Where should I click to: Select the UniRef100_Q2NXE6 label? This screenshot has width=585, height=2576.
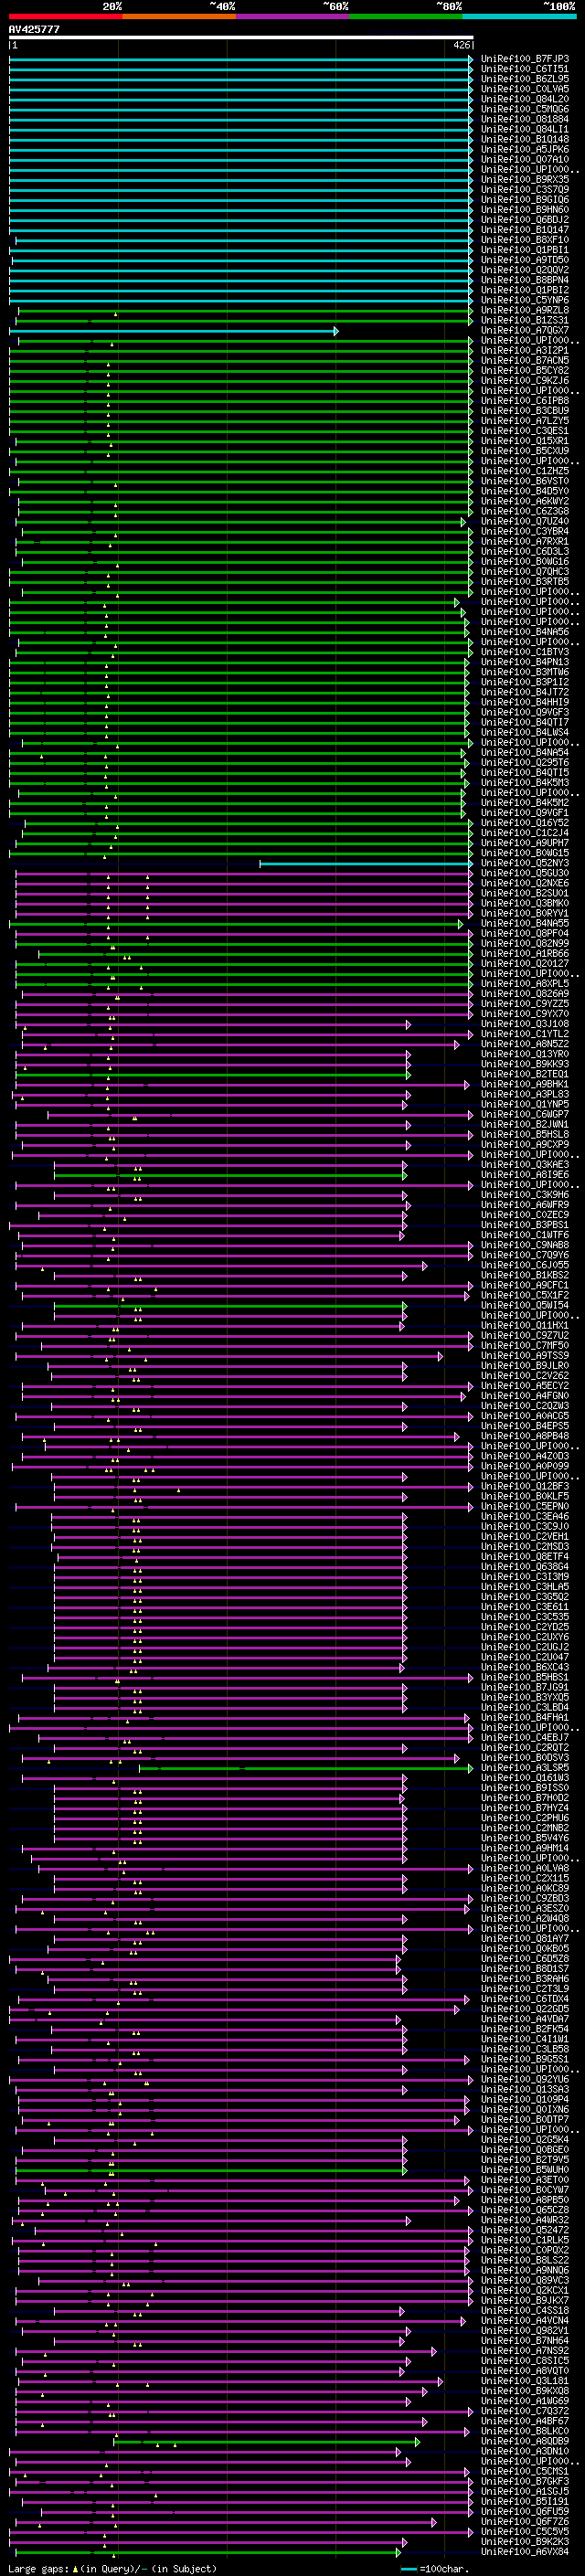tap(525, 883)
